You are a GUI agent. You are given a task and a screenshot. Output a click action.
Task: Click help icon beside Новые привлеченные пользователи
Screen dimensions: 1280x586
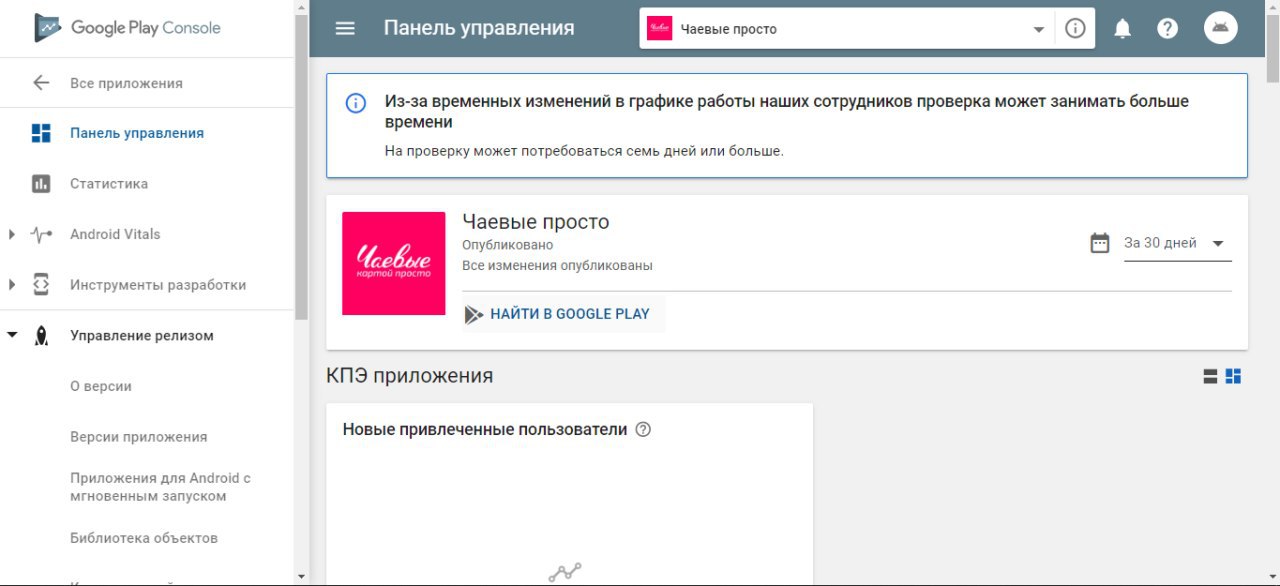tap(643, 430)
